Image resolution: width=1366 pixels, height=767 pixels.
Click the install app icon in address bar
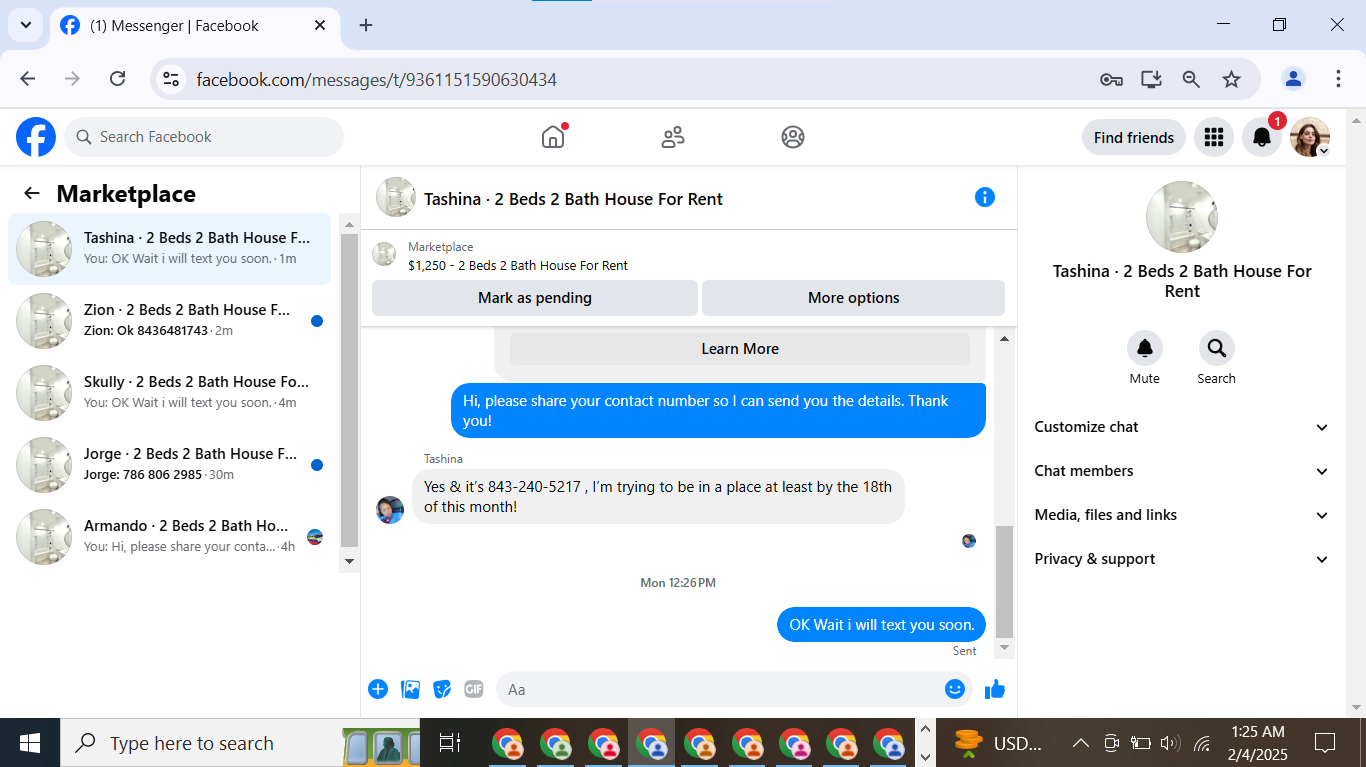tap(1151, 79)
